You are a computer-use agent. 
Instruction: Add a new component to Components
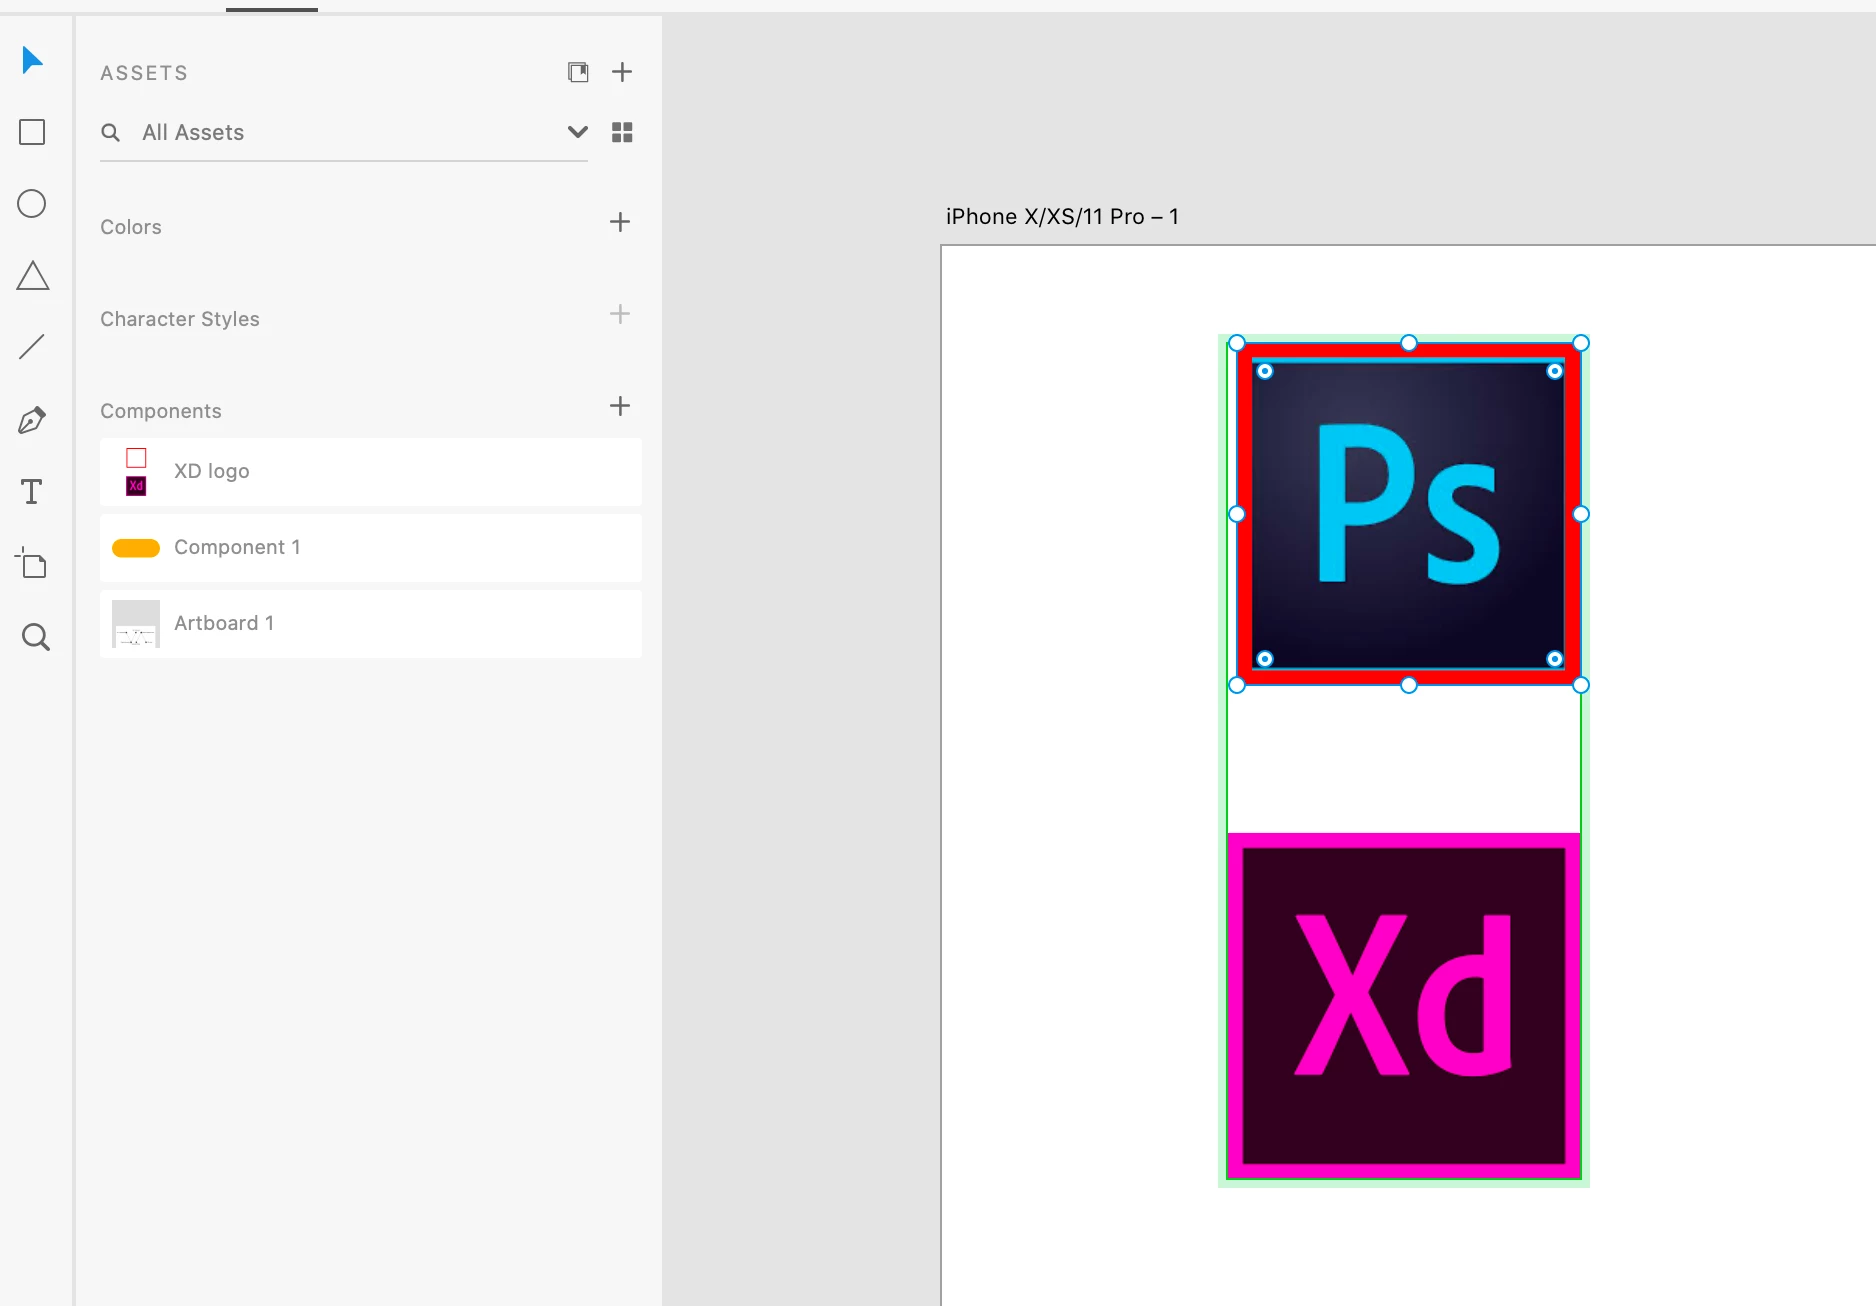pos(620,406)
